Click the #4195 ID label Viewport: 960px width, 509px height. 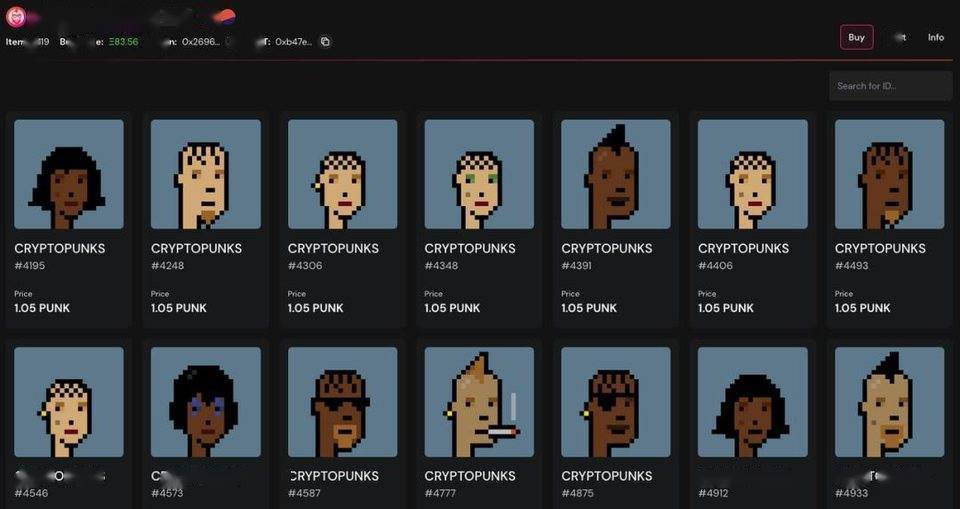[29, 265]
